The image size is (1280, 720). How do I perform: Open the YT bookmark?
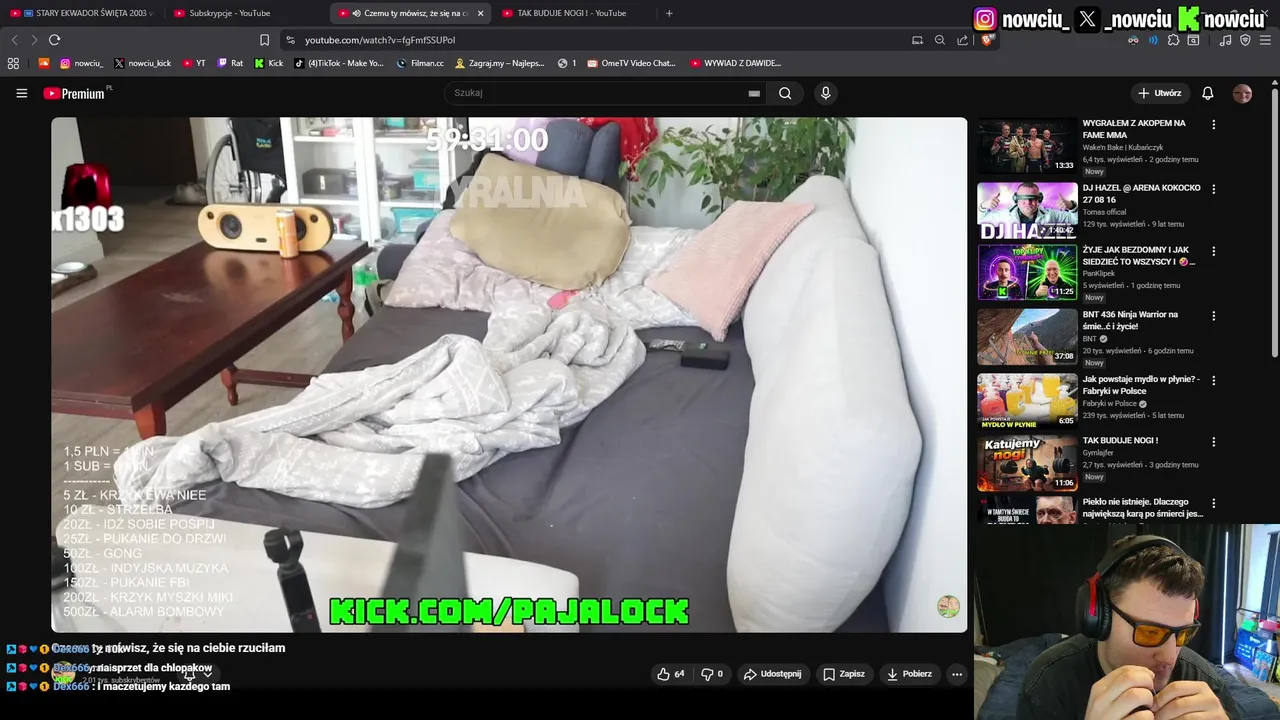click(x=194, y=63)
